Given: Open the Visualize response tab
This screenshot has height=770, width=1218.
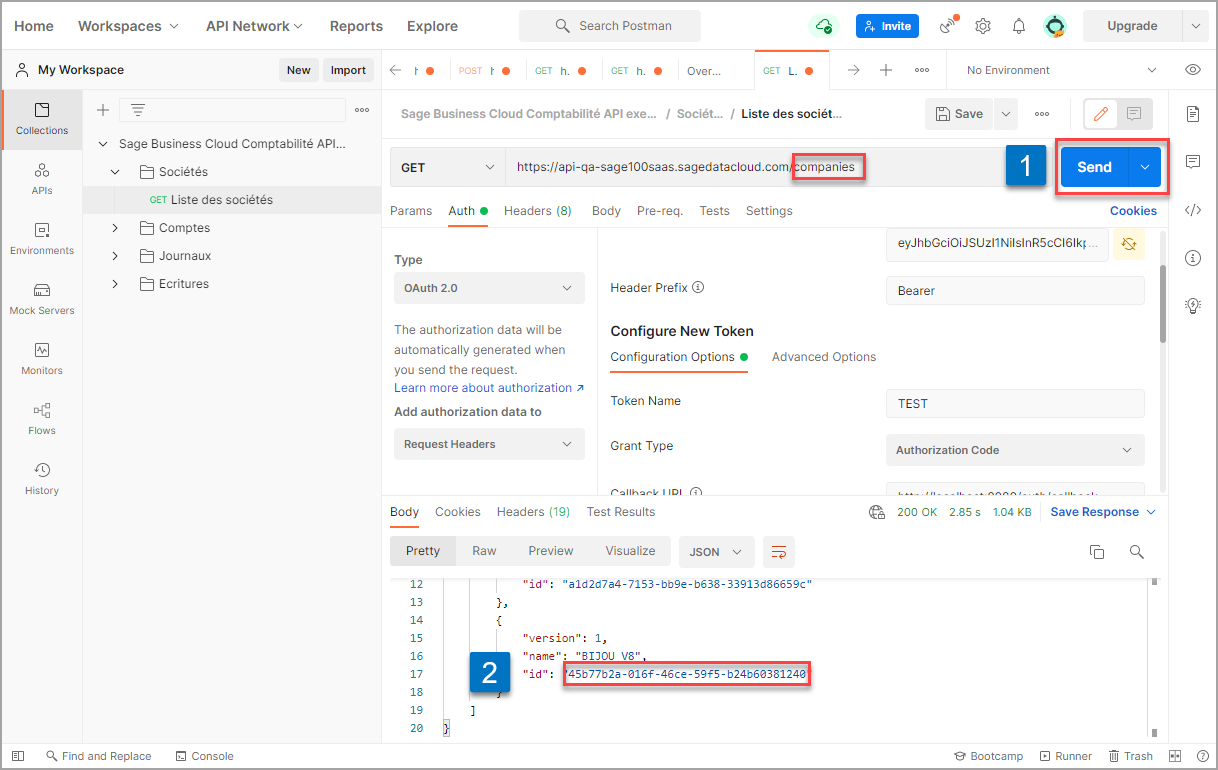Looking at the screenshot, I should click(630, 551).
